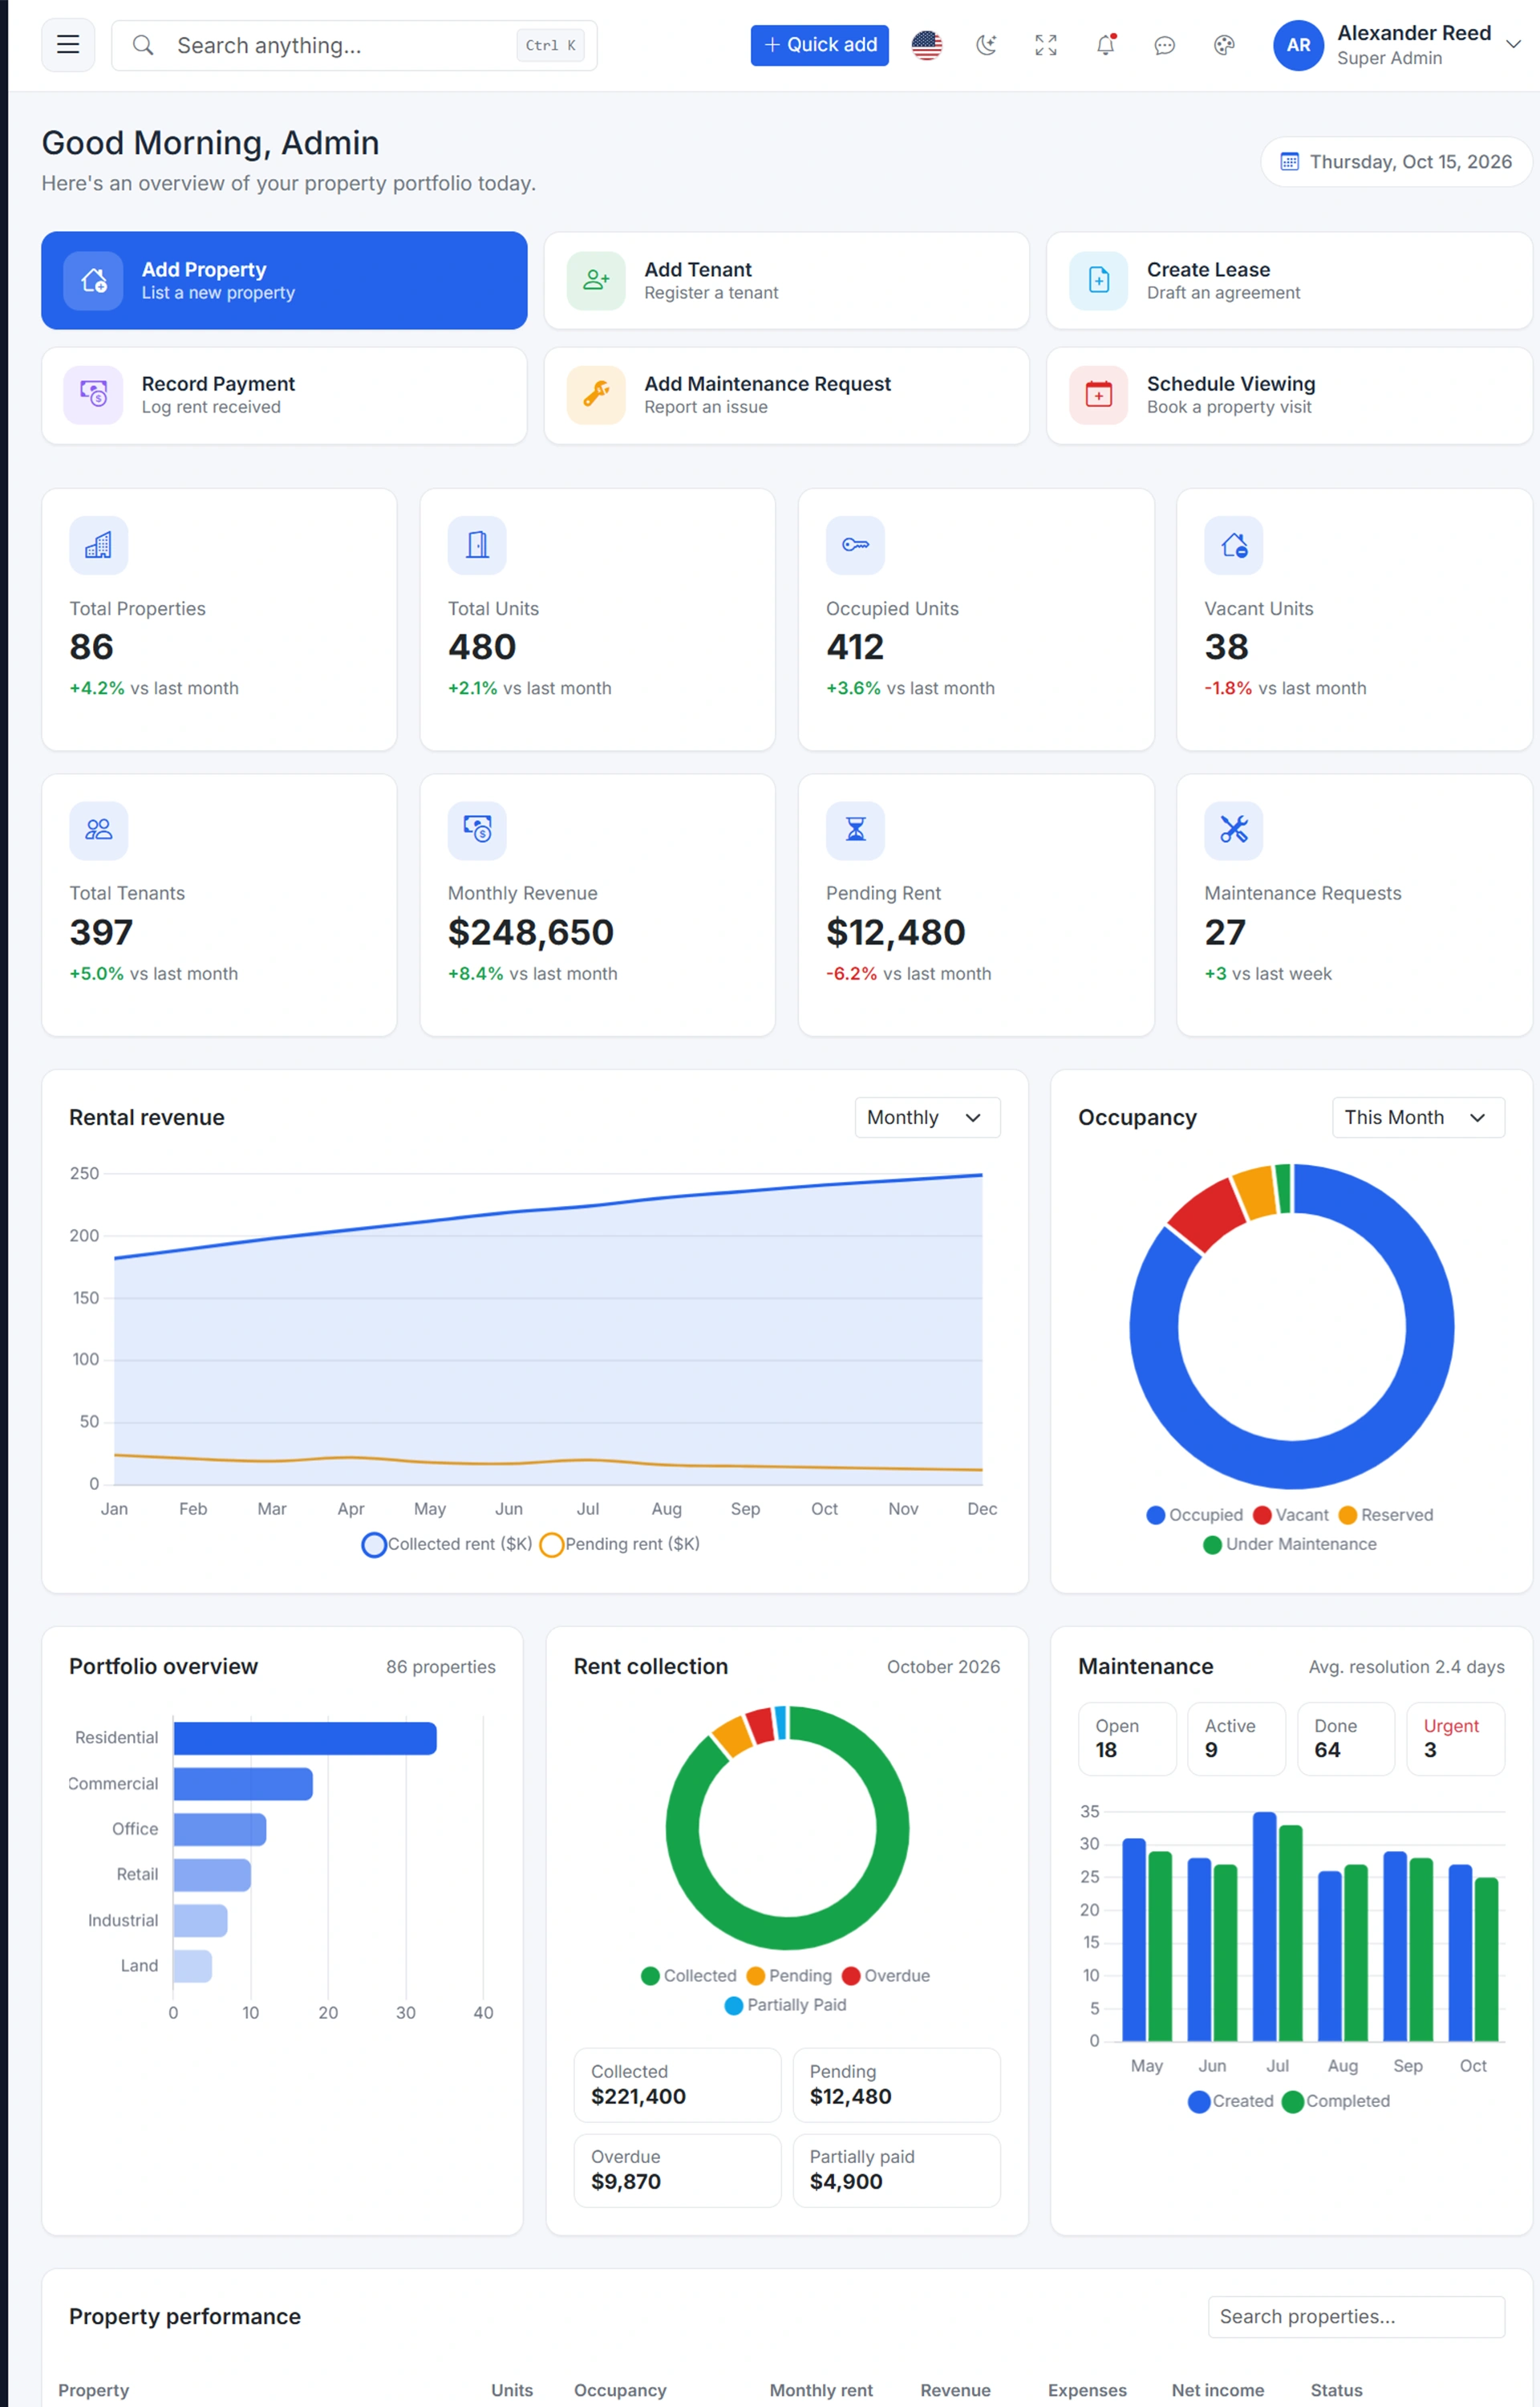Open the Record Payment card

coord(284,395)
